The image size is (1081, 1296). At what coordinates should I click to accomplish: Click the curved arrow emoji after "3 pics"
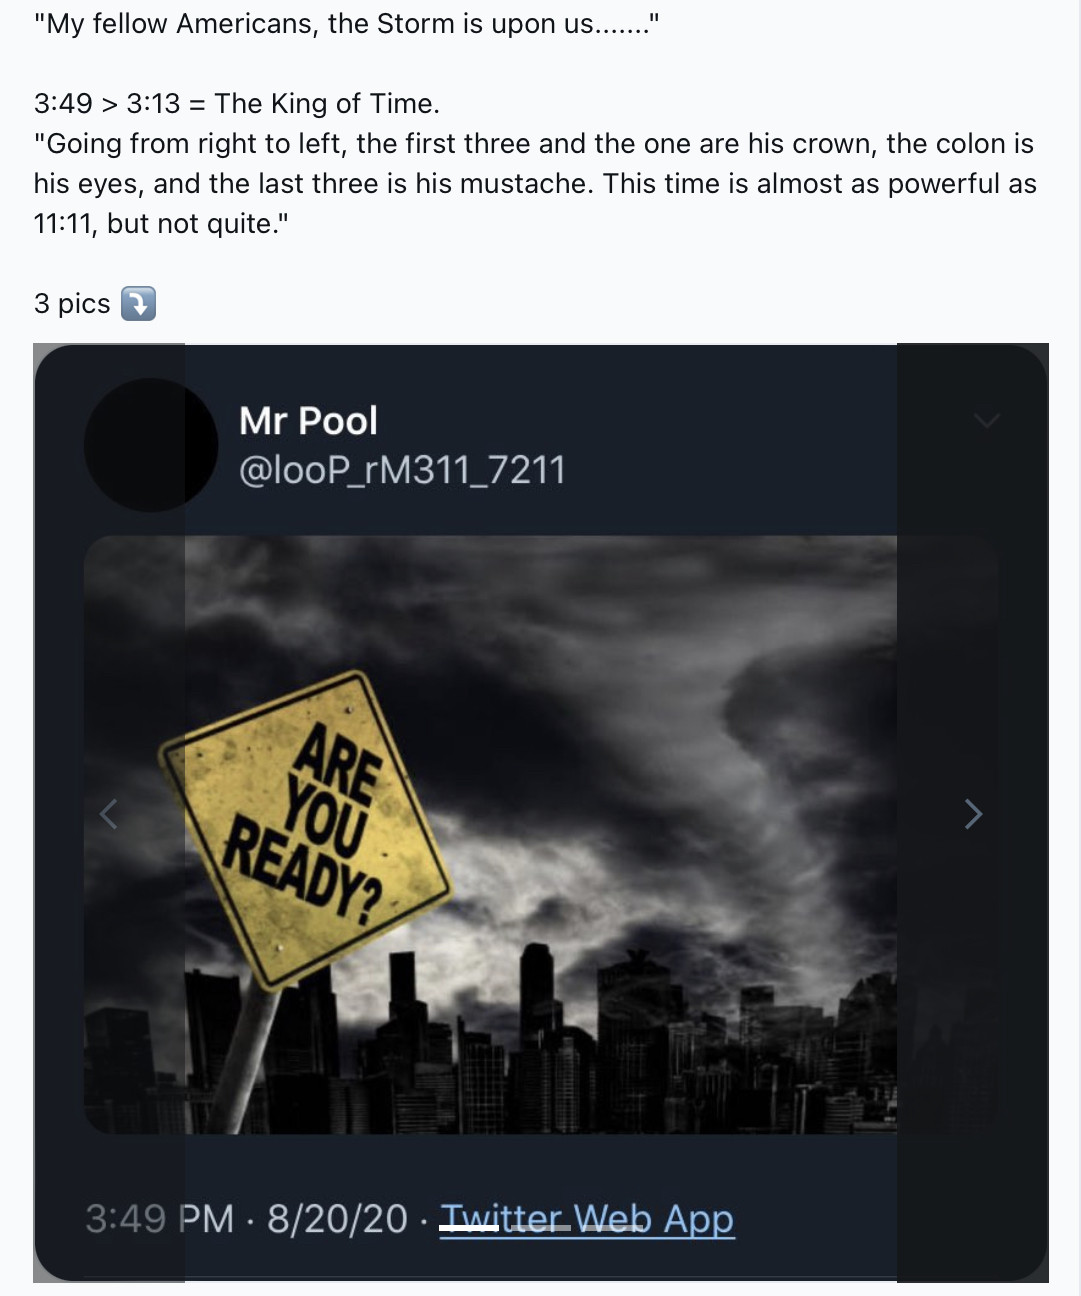[x=138, y=303]
